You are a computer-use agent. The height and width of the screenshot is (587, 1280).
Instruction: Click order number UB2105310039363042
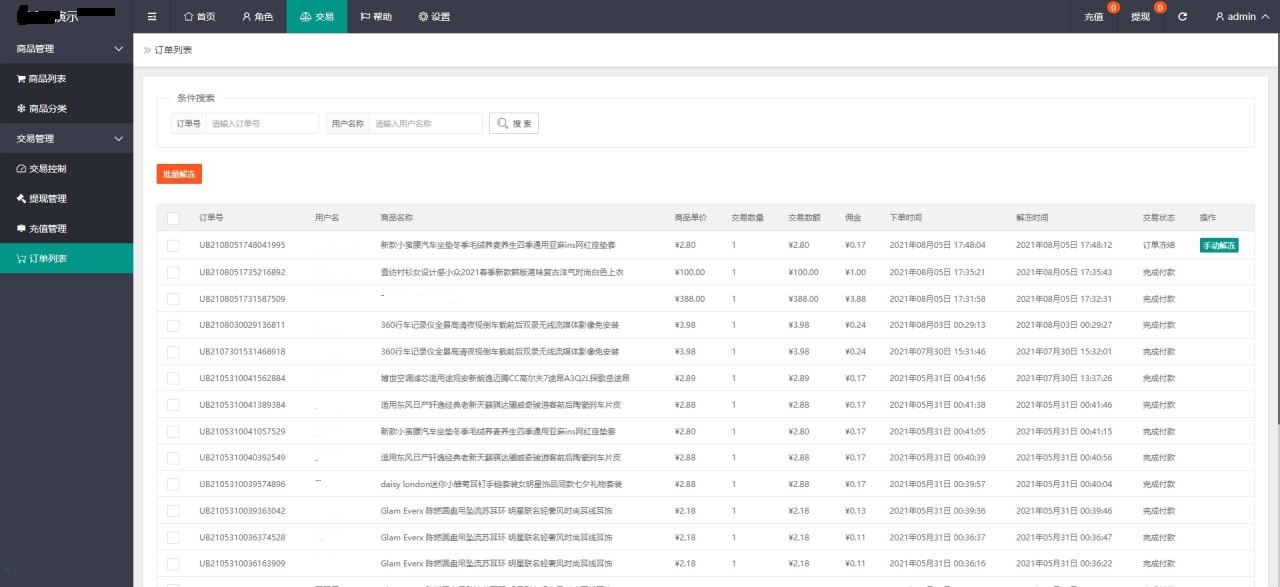[242, 511]
